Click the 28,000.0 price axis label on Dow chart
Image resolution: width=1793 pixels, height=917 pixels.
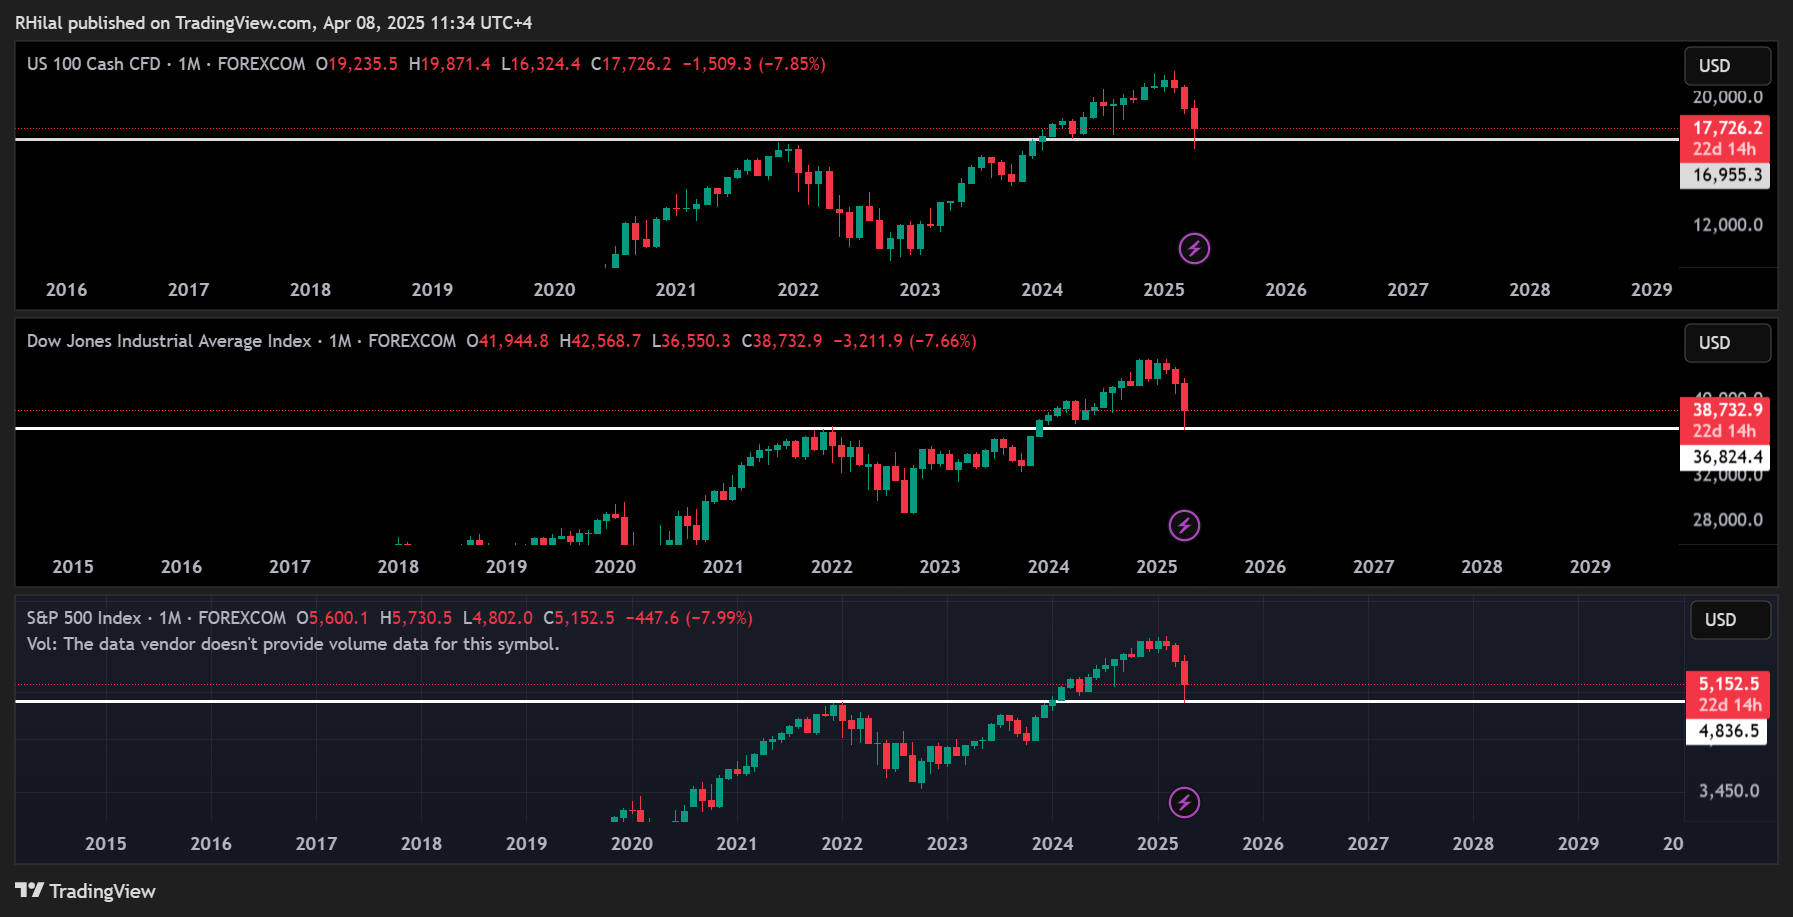[x=1727, y=520]
